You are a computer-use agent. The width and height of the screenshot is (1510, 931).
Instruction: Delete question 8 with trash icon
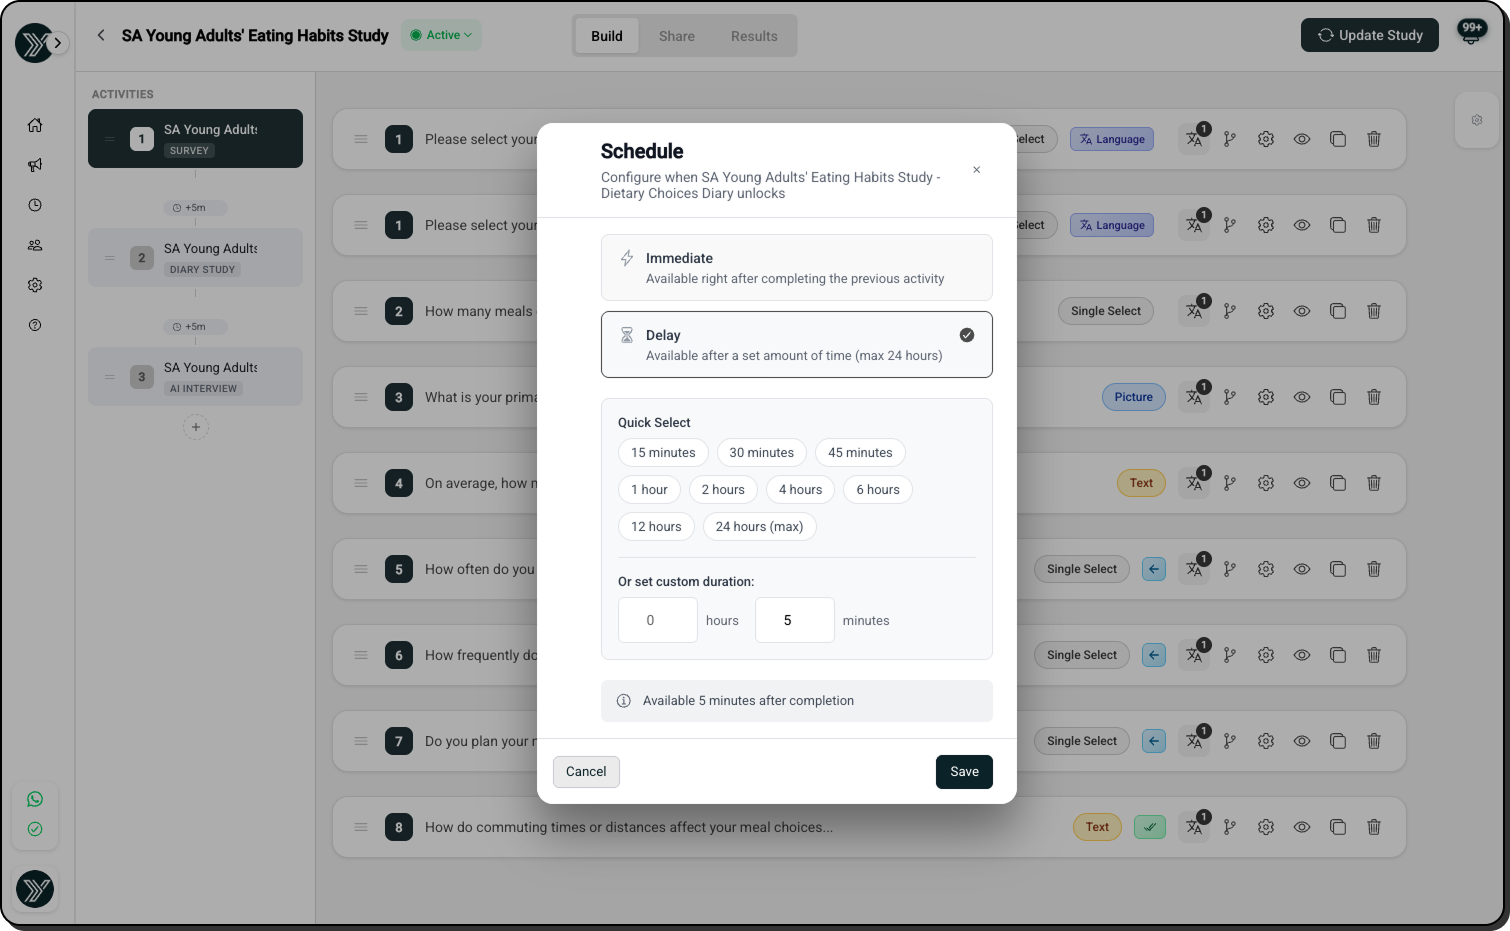(1374, 827)
